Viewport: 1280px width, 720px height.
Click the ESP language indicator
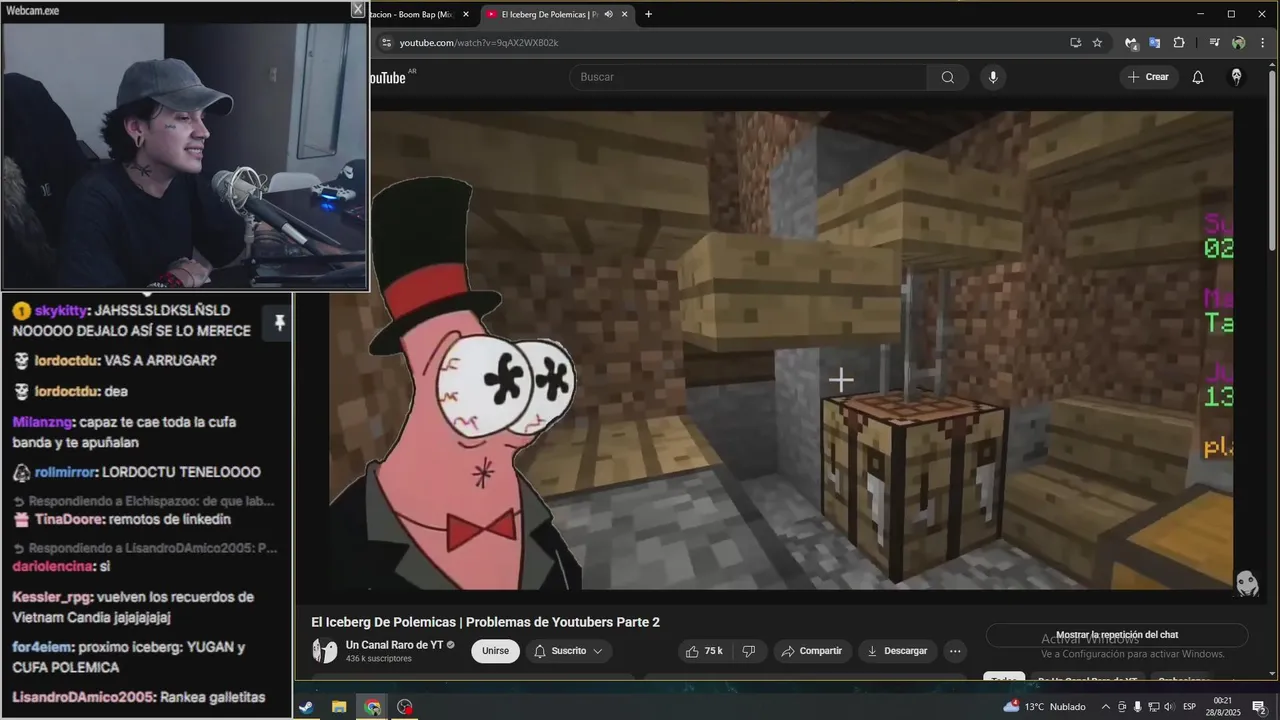tap(1190, 707)
